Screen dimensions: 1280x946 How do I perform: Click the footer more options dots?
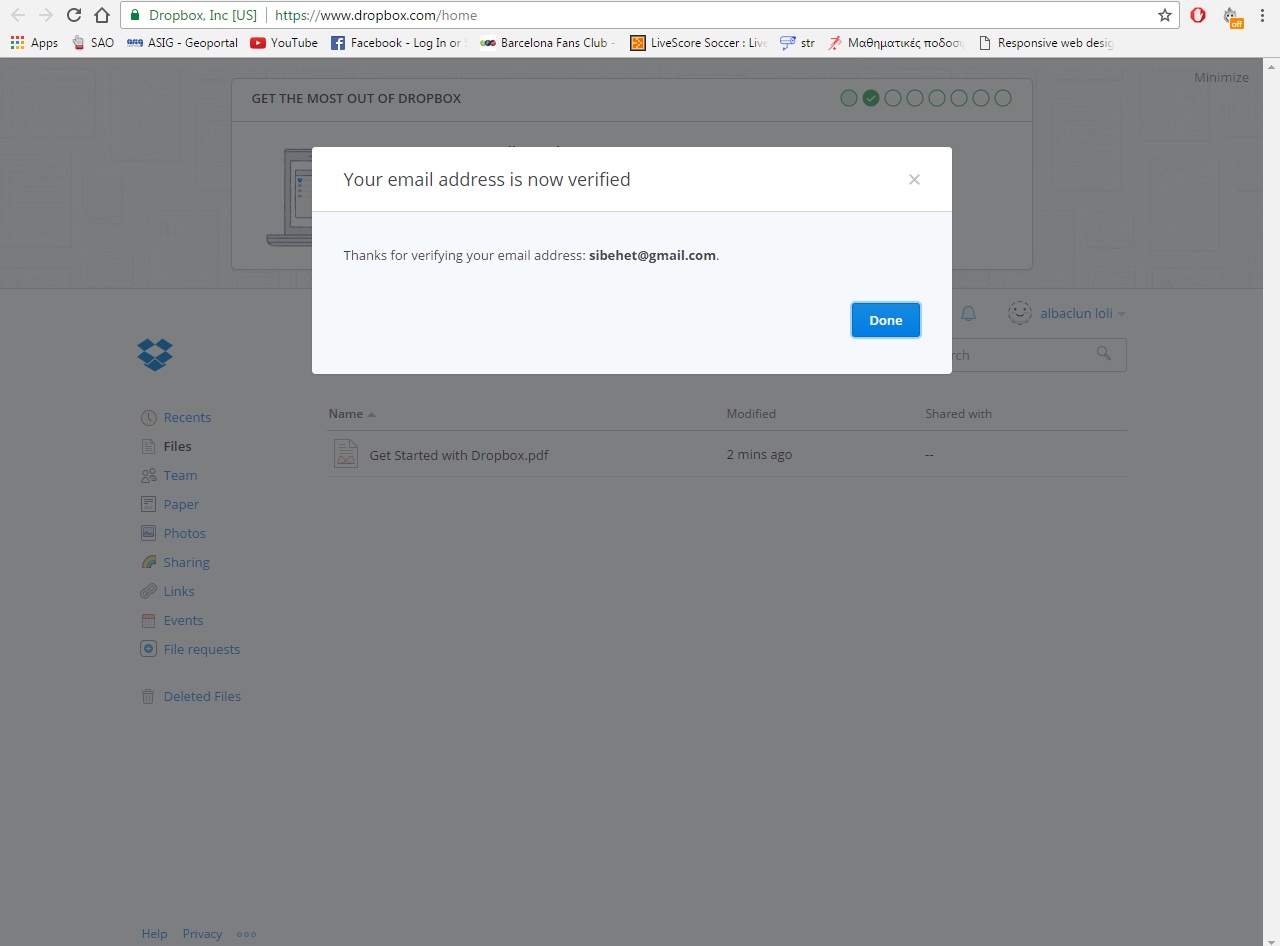coord(246,934)
